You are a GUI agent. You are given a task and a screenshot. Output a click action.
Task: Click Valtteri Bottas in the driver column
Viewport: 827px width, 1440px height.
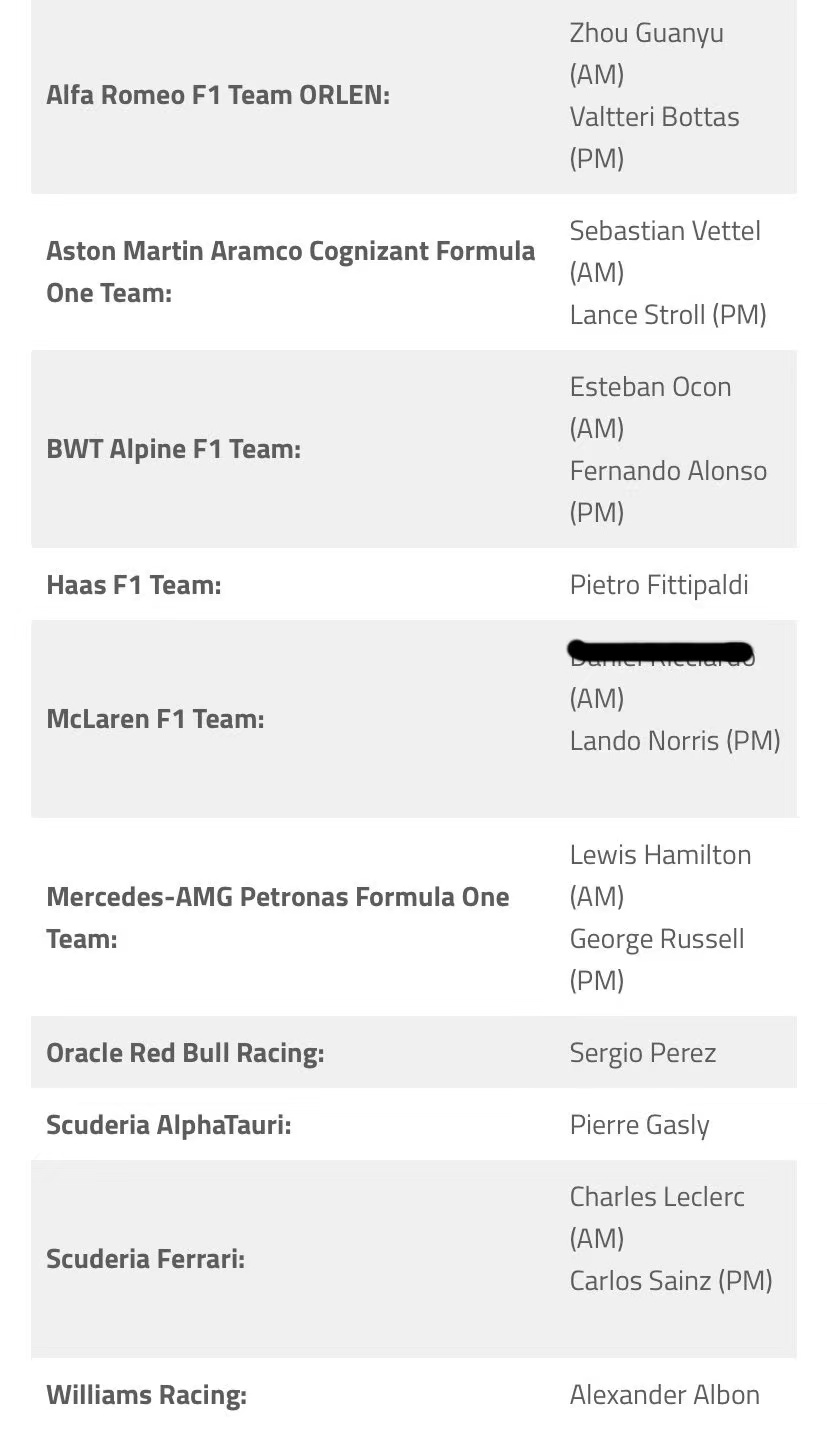pos(654,117)
